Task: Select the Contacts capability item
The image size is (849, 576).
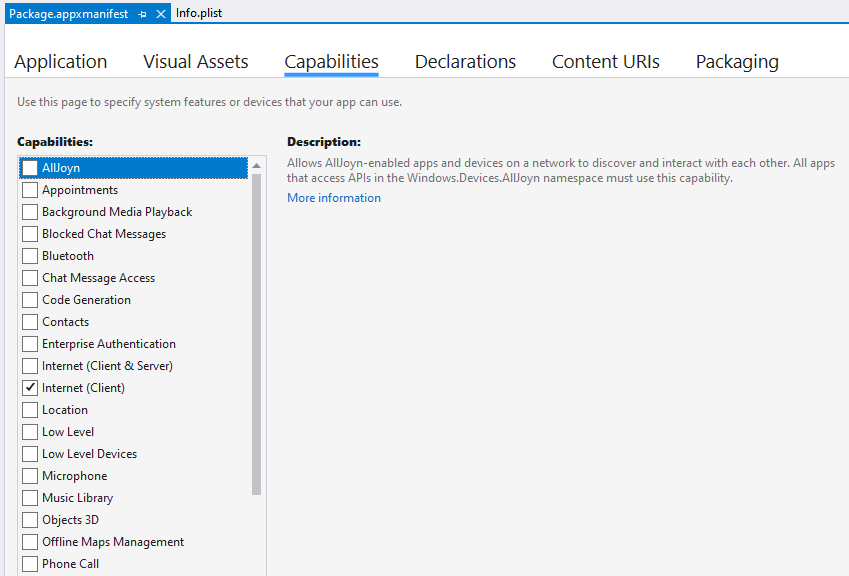Action: coord(134,322)
